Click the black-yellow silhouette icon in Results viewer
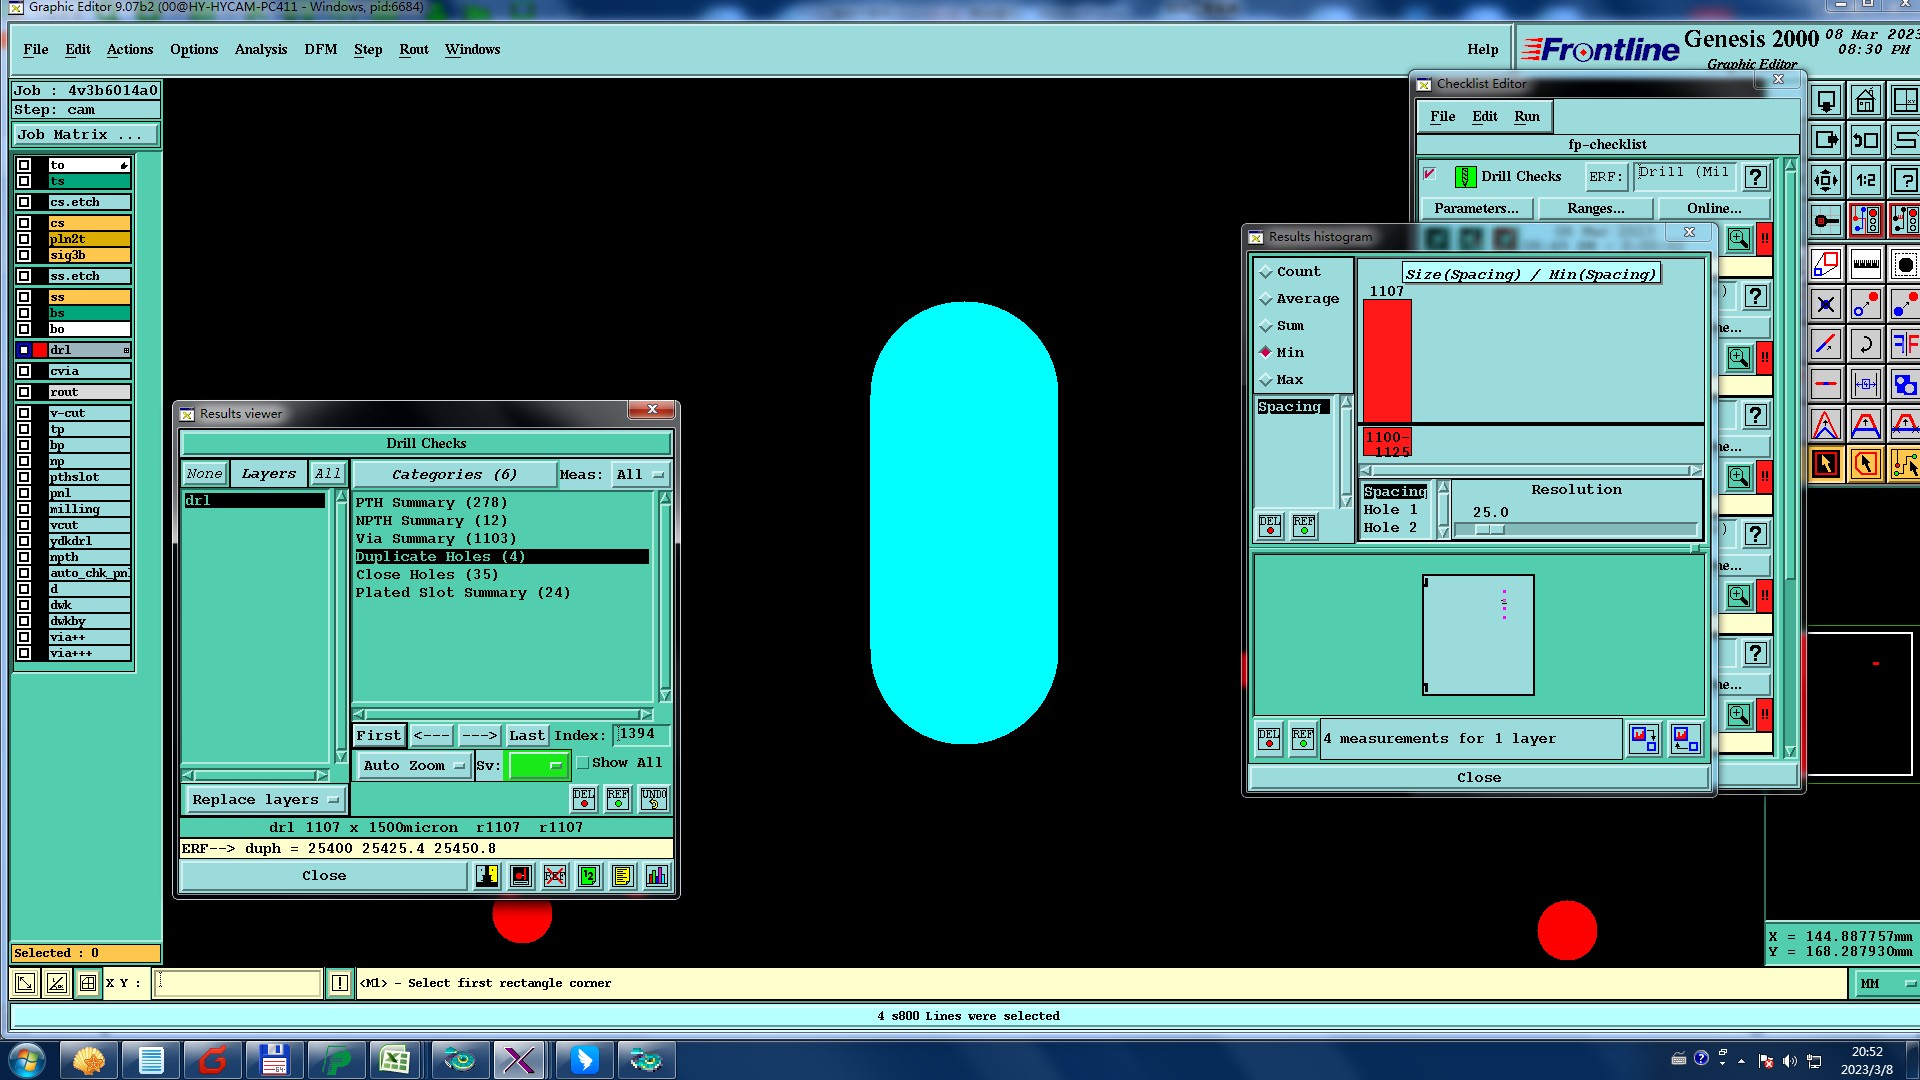This screenshot has width=1920, height=1080. (487, 876)
